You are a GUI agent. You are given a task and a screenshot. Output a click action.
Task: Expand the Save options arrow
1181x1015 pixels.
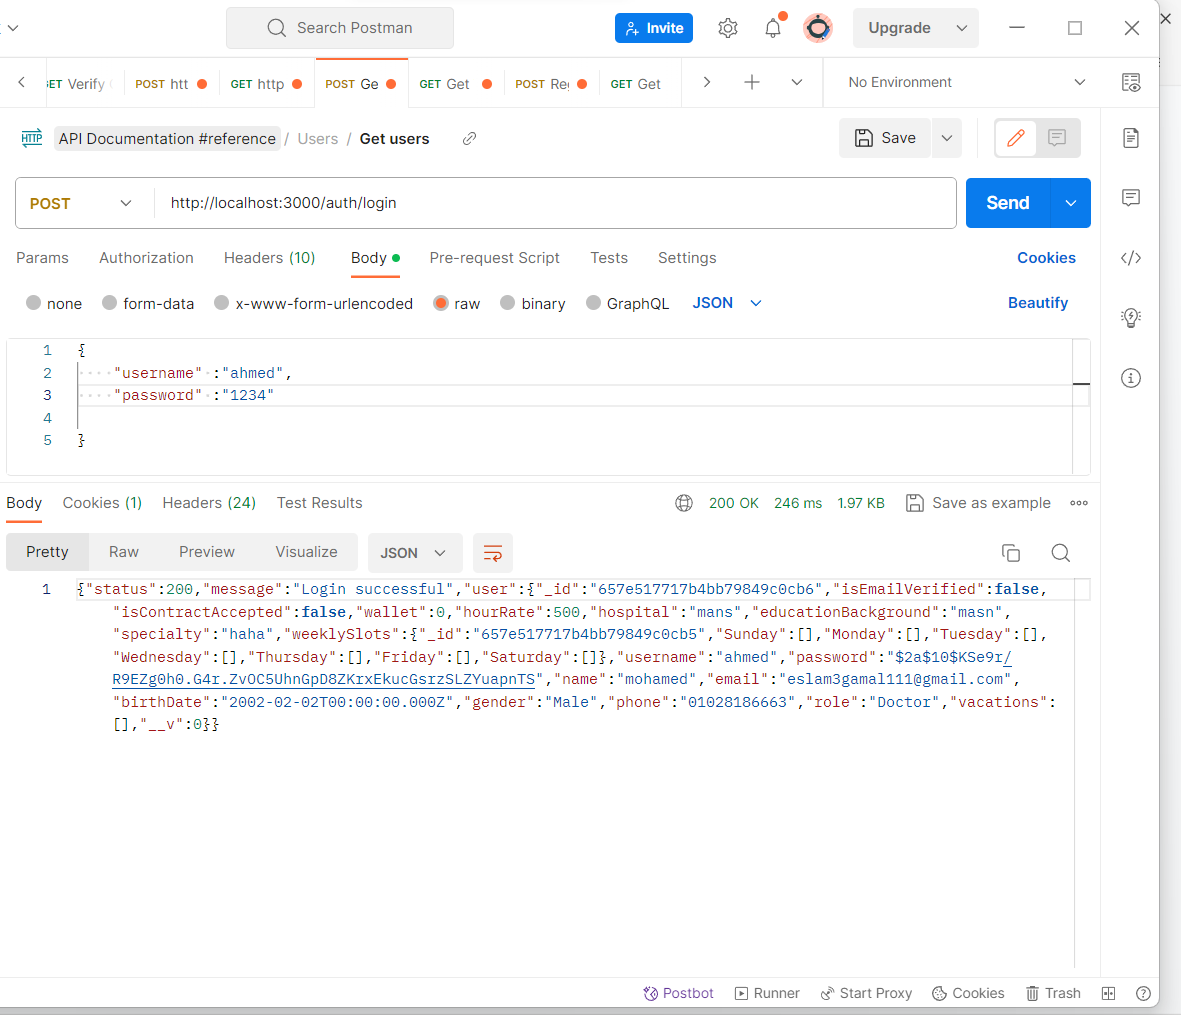click(947, 138)
